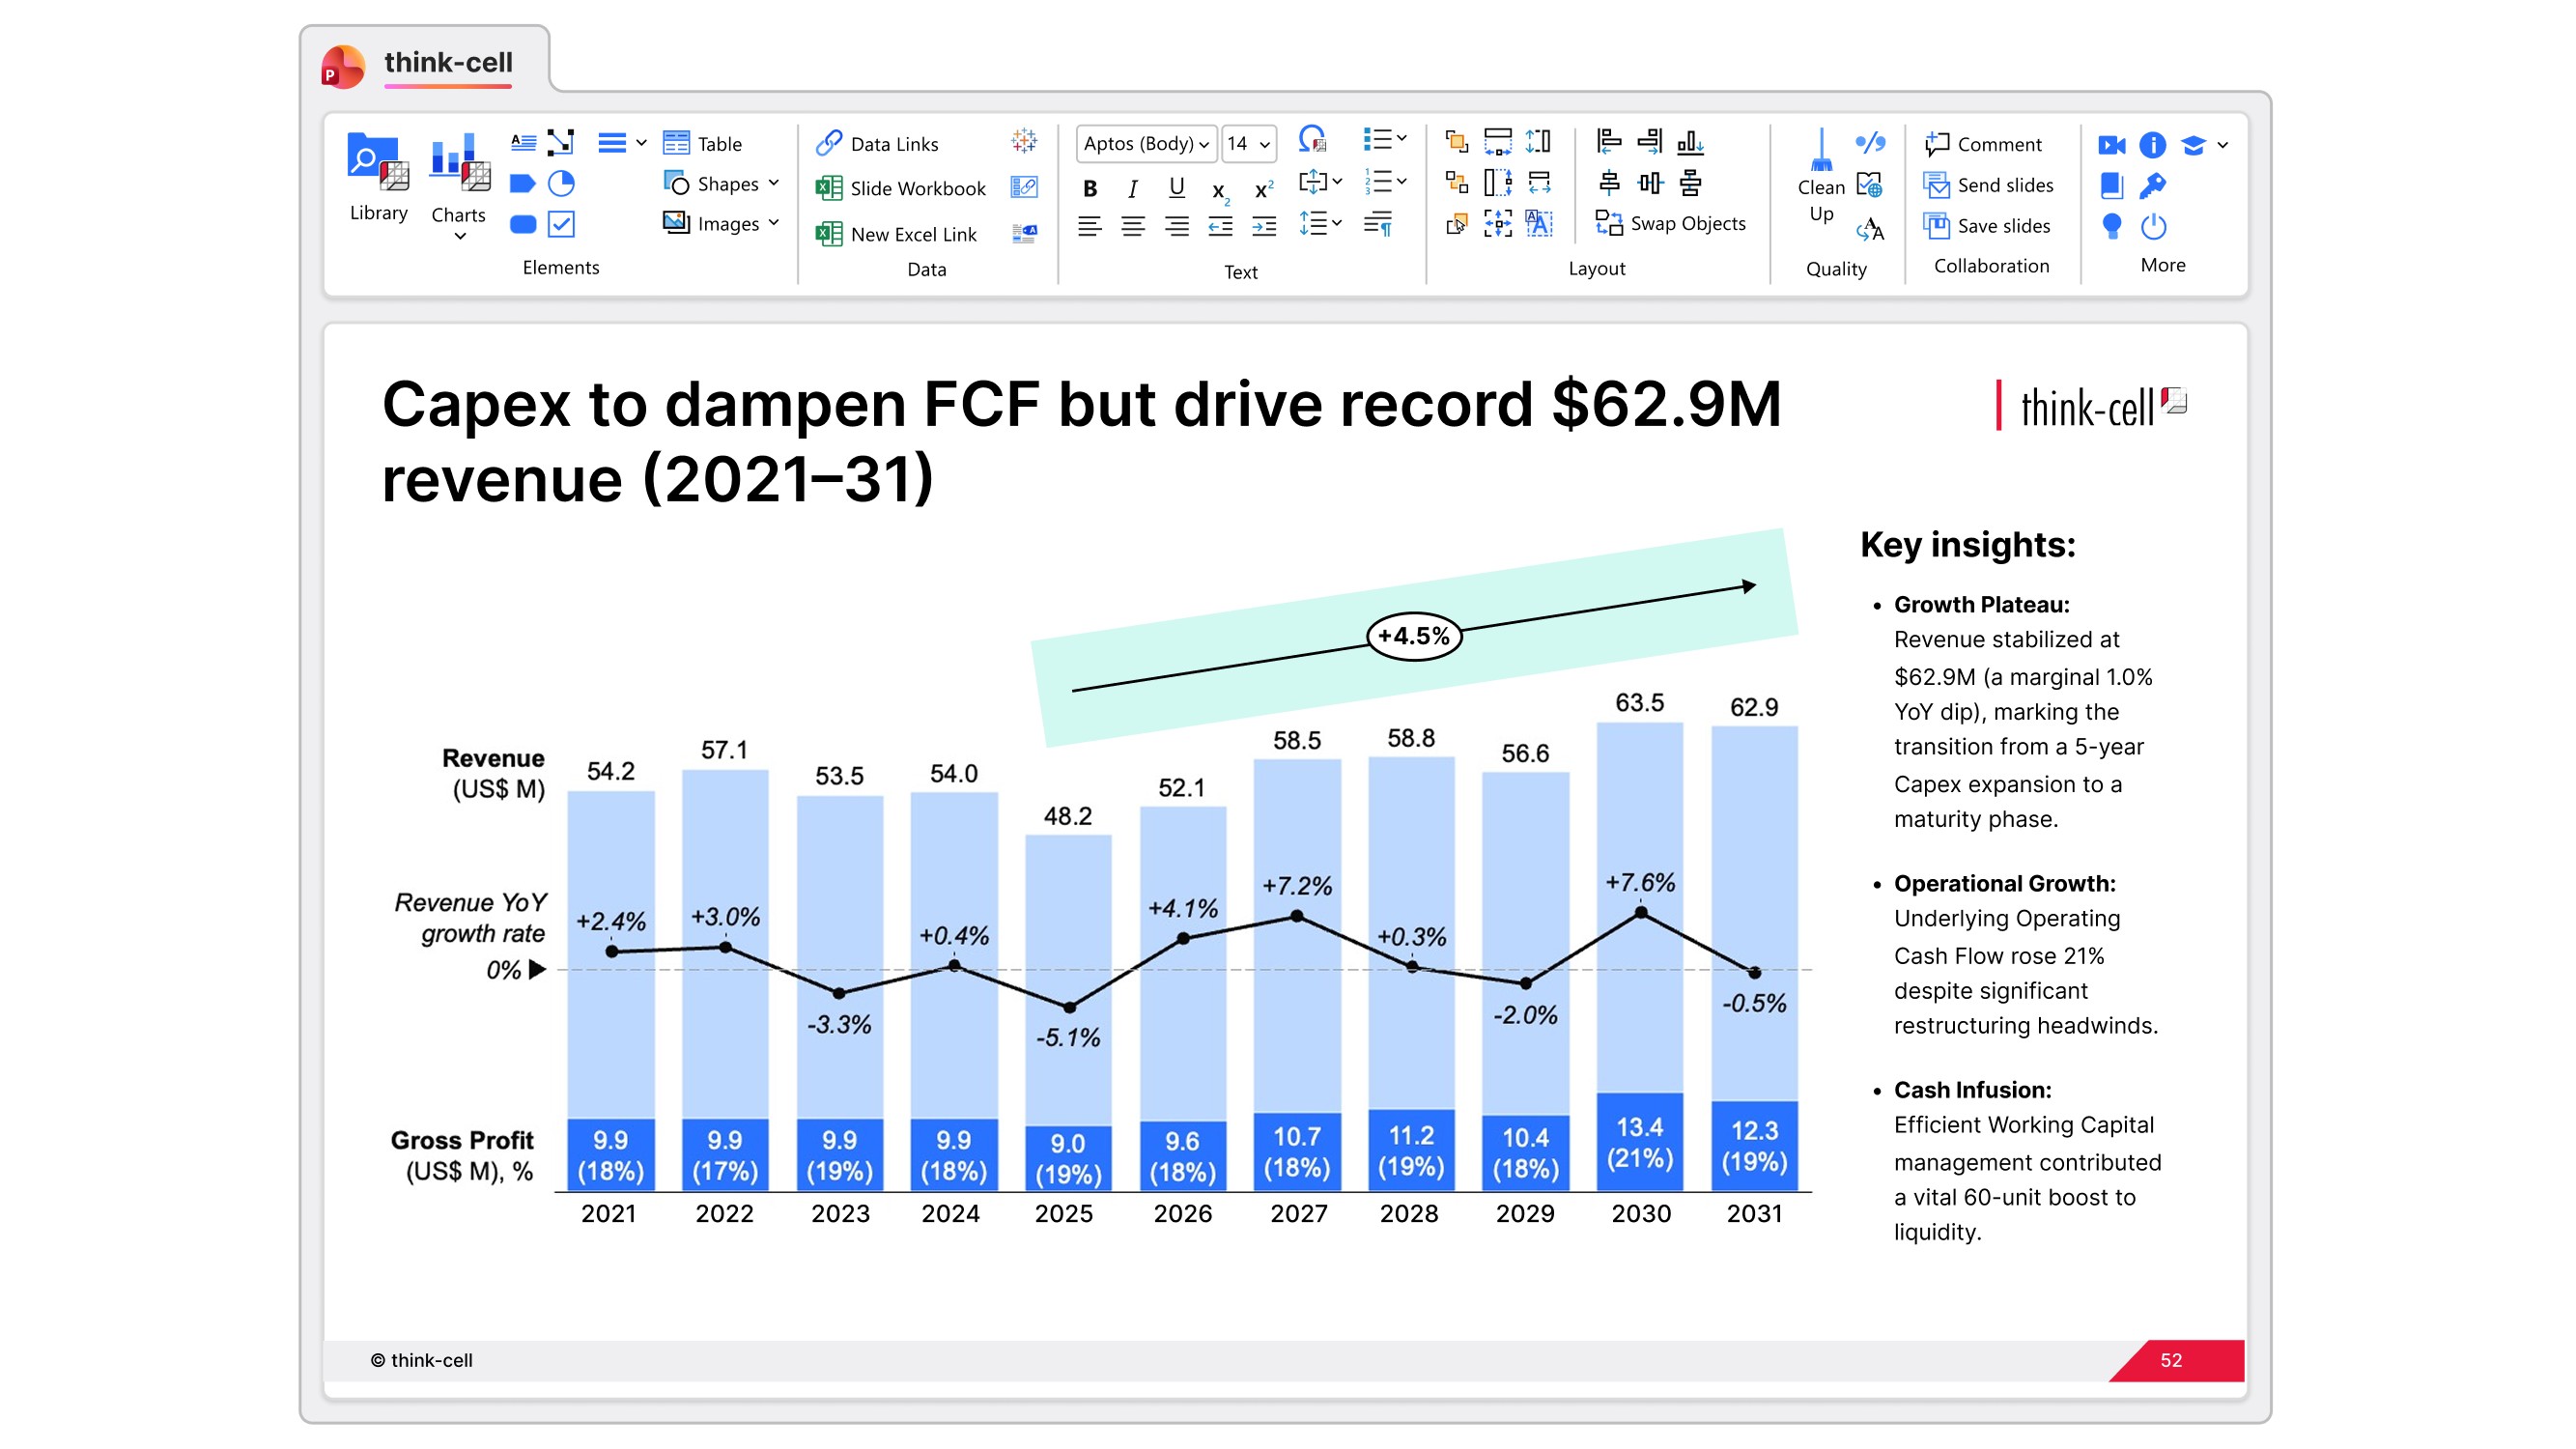Click the Data Links chain icon
Image resolution: width=2576 pixels, height=1449 pixels.
coord(829,144)
